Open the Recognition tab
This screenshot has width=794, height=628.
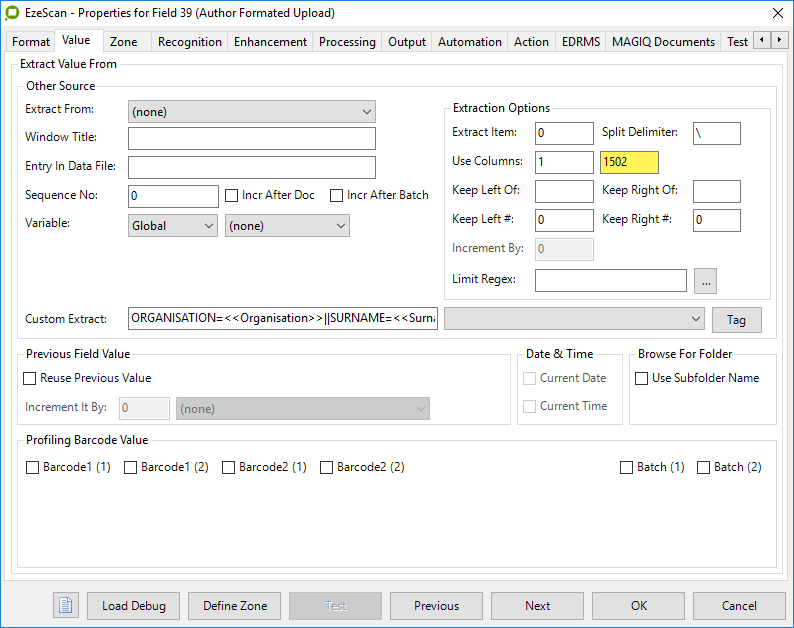pos(189,42)
